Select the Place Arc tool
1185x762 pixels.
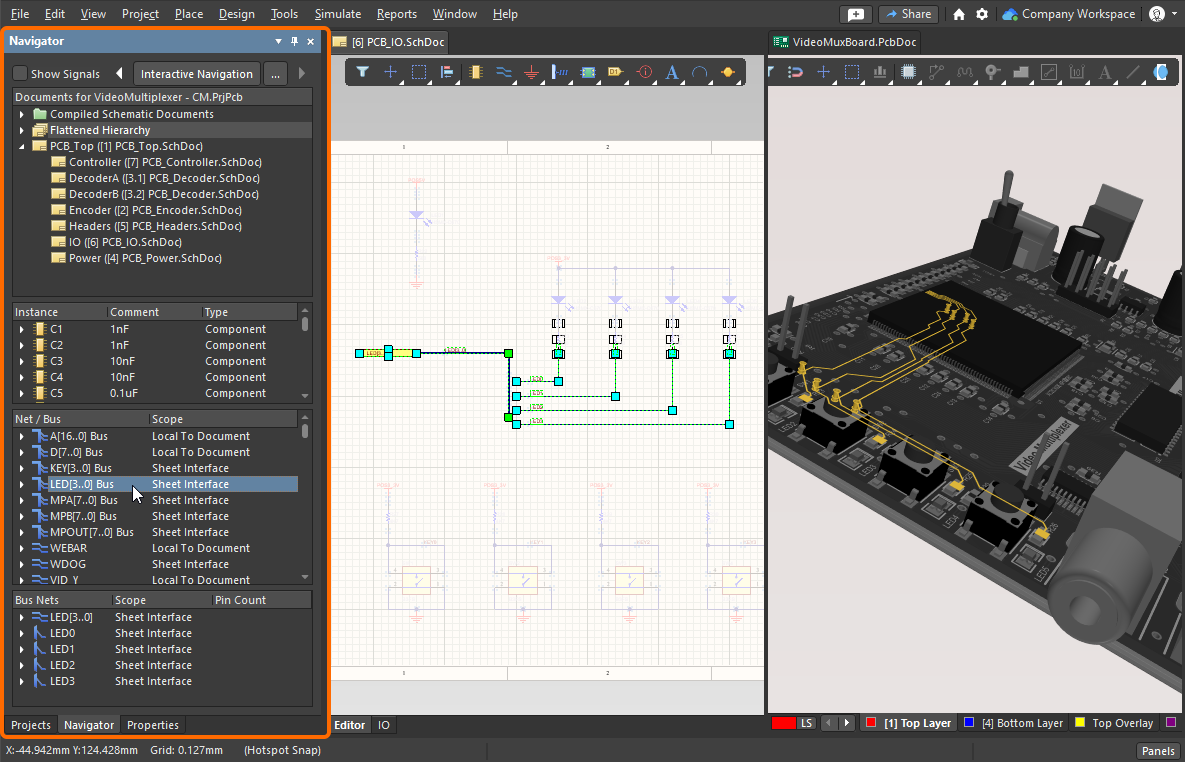pos(699,73)
